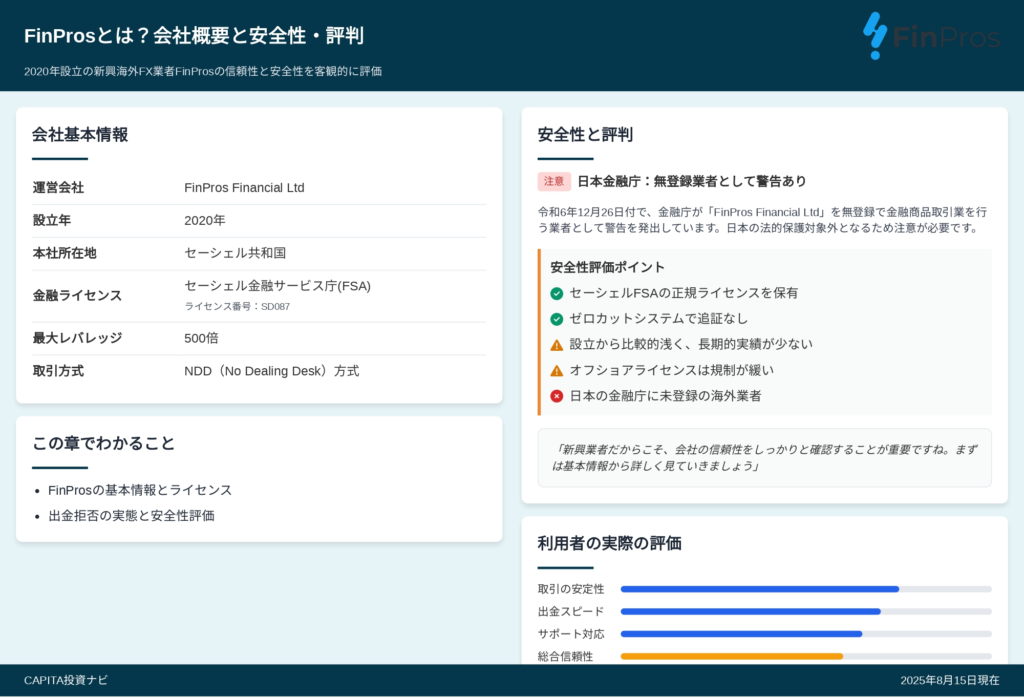Click text ゼロカットシステムで追証なし
This screenshot has width=1024, height=698.
(659, 319)
